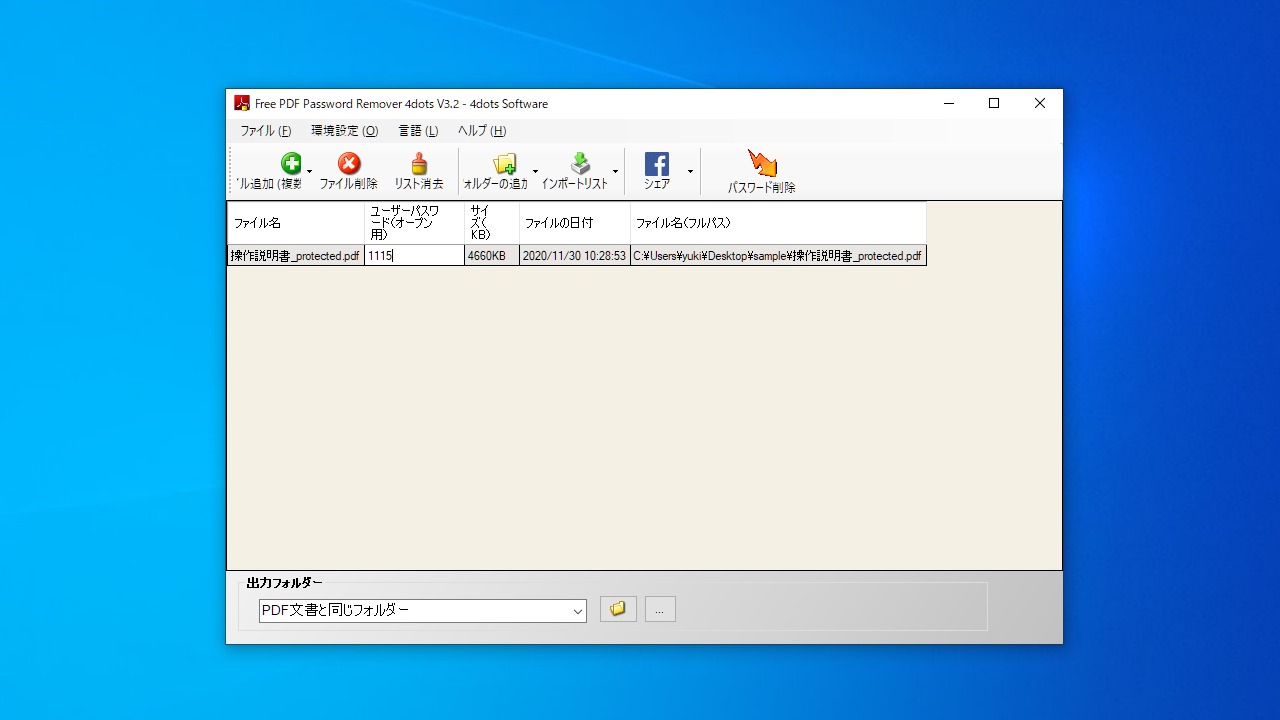Click the Facebook シェア icon
1280x720 pixels.
657,164
